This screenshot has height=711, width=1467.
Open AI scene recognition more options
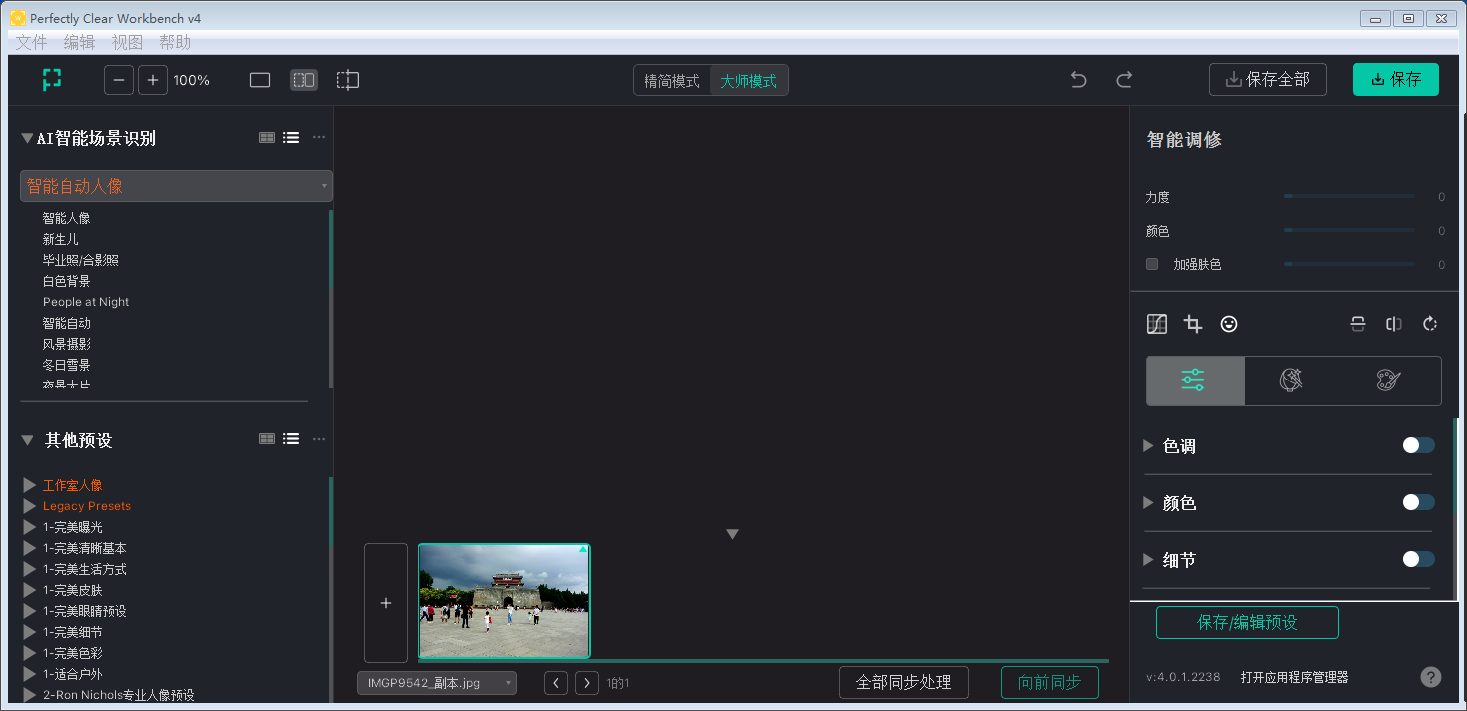coord(319,138)
